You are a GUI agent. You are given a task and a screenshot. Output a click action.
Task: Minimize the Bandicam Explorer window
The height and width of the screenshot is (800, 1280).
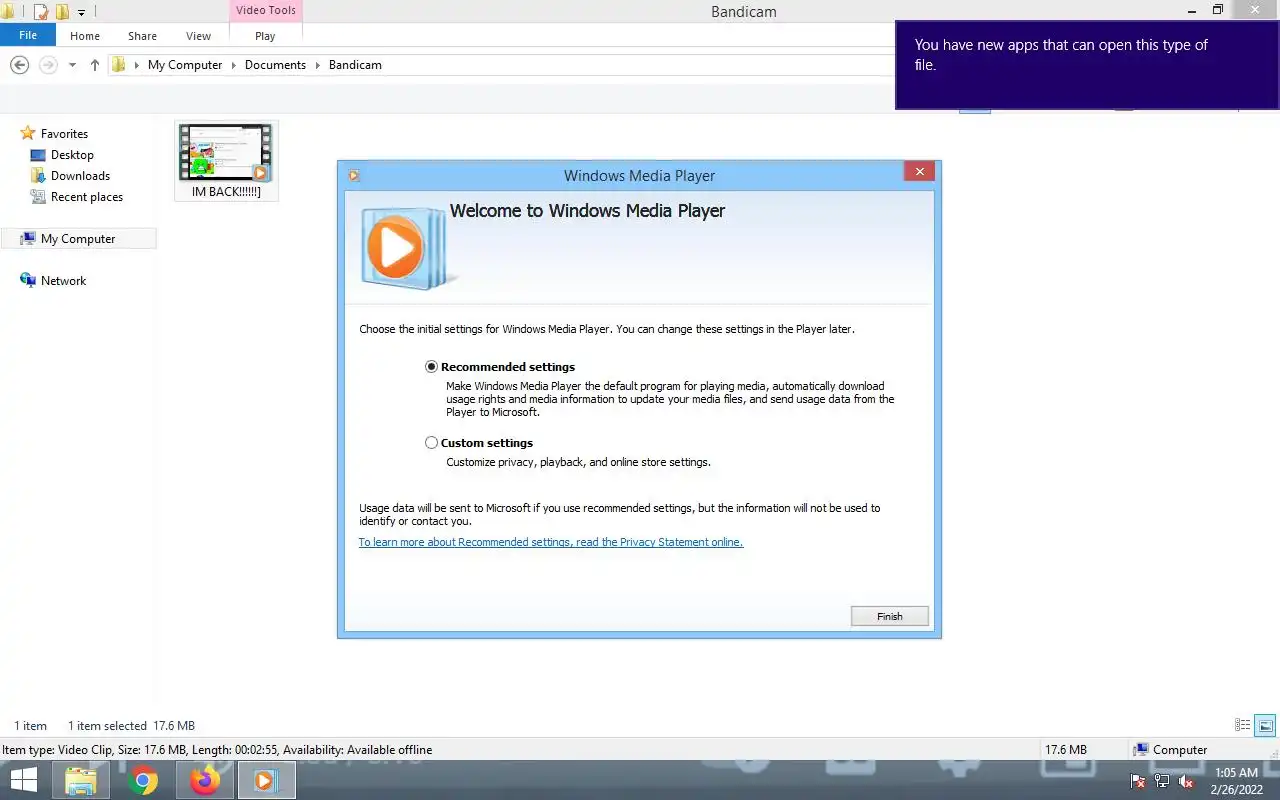pos(1191,10)
